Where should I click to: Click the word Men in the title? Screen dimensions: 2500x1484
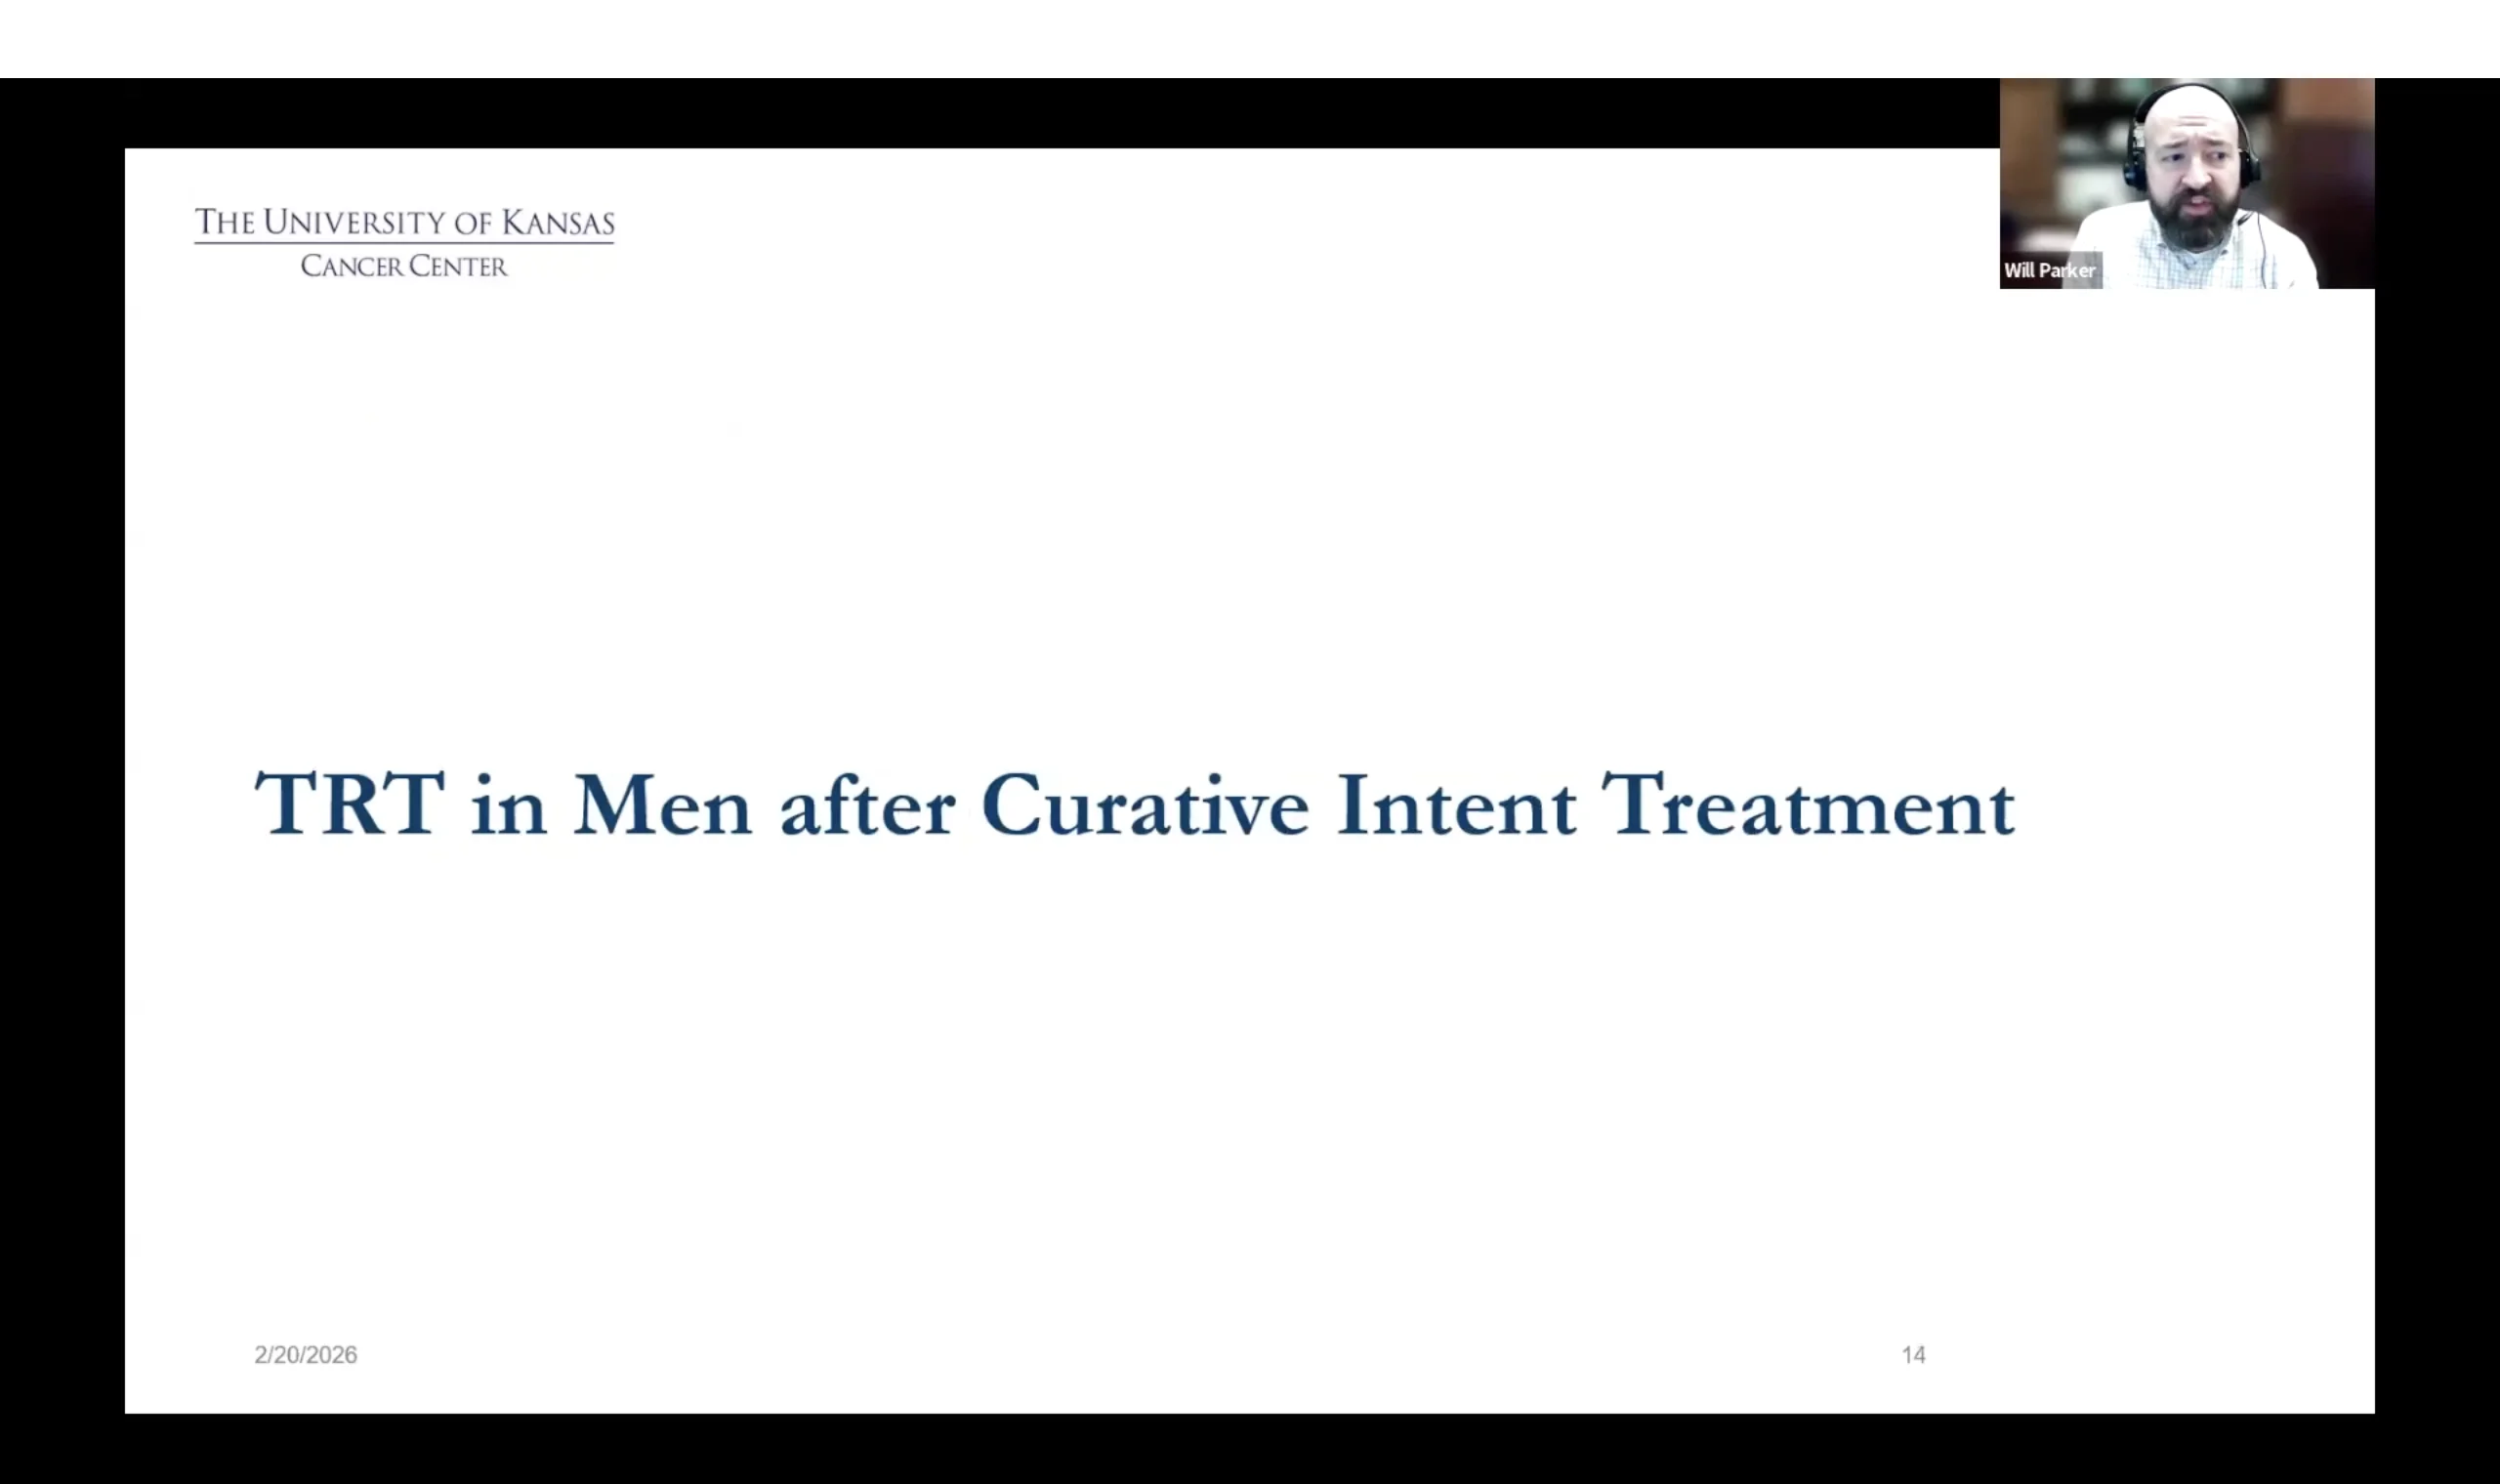662,804
